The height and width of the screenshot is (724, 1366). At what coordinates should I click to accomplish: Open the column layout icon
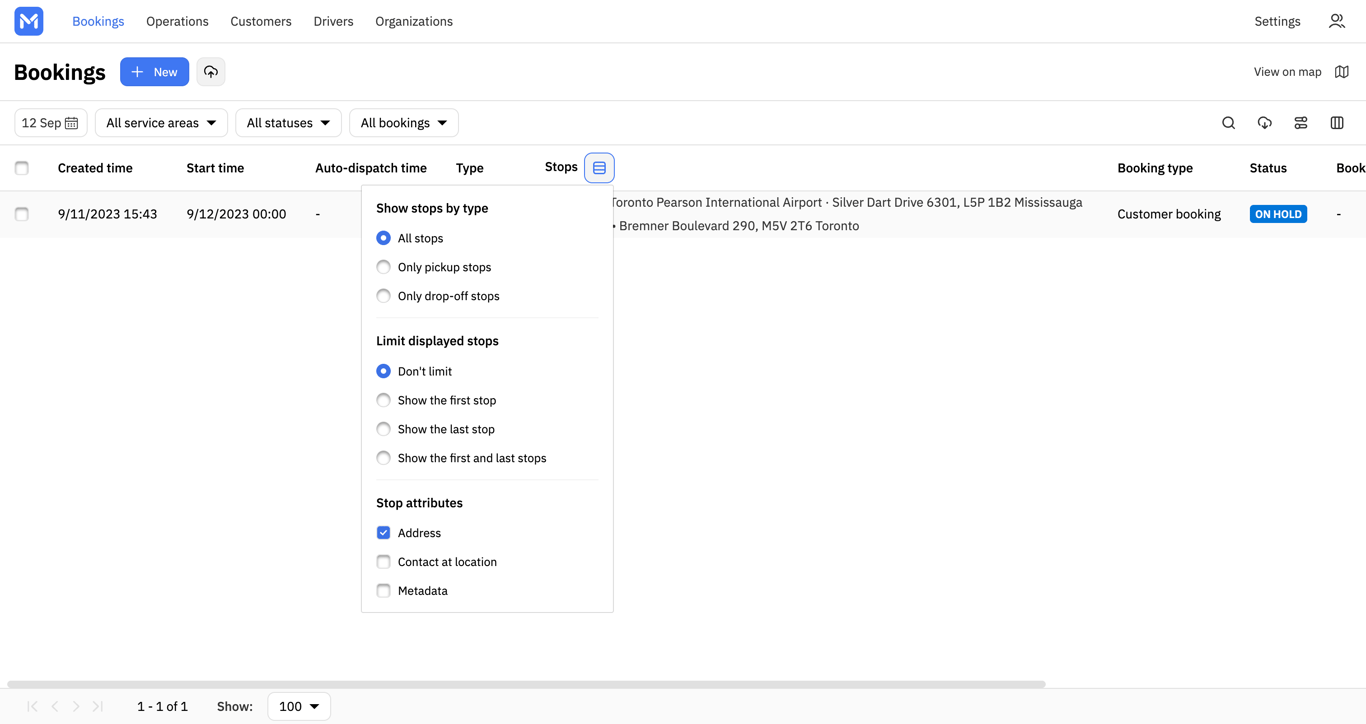pos(1337,123)
